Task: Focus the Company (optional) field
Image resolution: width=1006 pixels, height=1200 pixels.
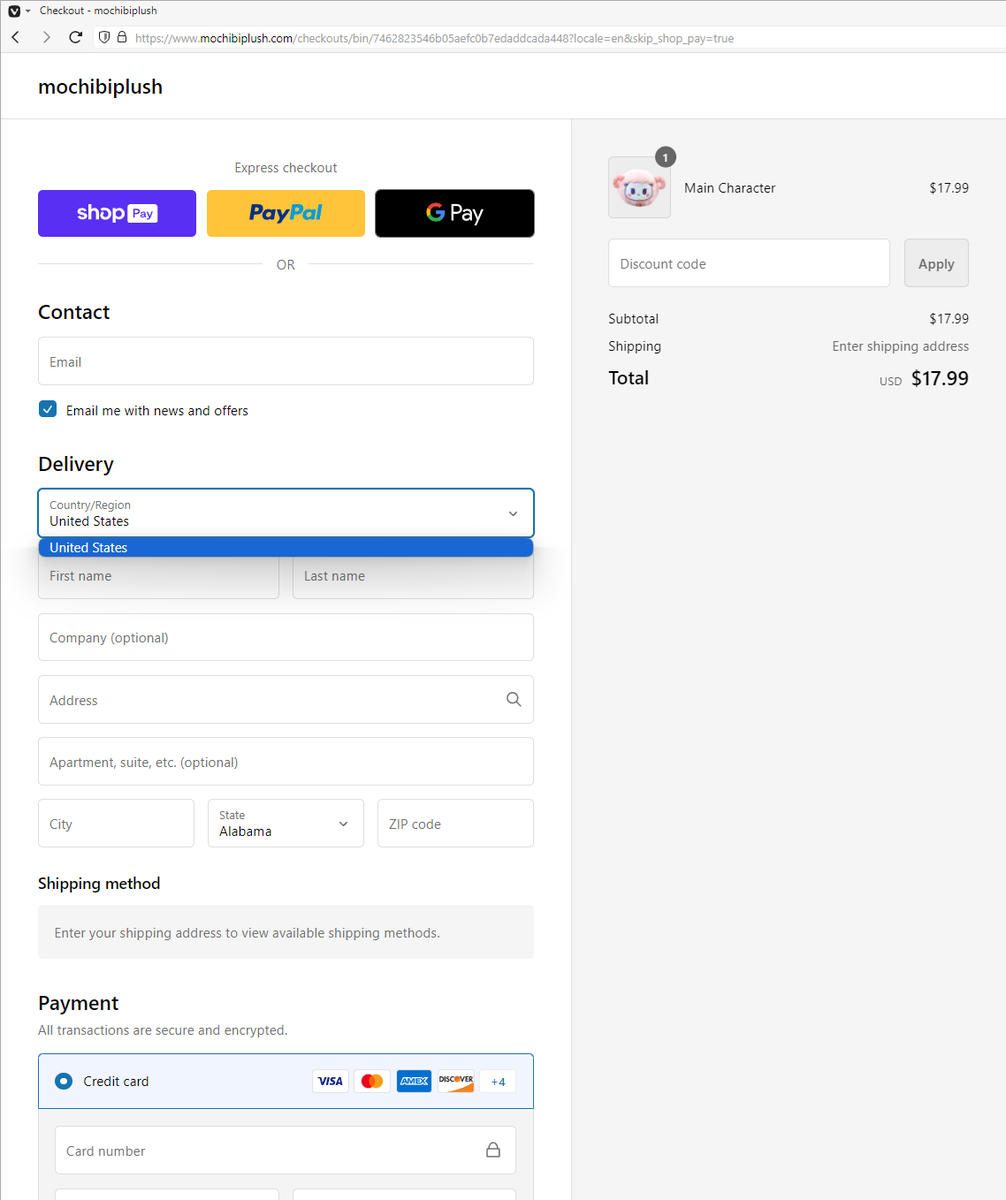Action: pyautogui.click(x=286, y=637)
